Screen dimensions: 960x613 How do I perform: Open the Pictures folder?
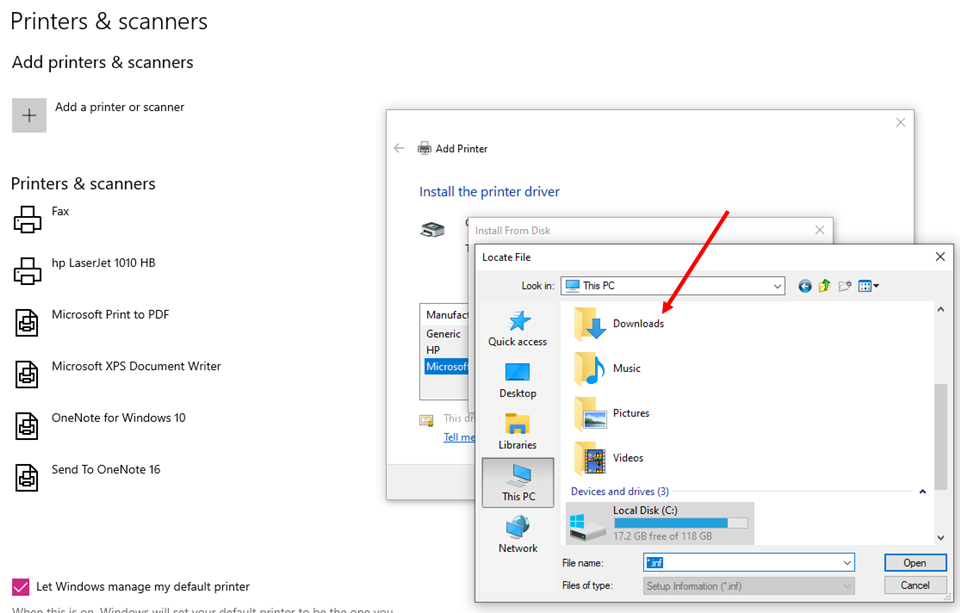612,413
